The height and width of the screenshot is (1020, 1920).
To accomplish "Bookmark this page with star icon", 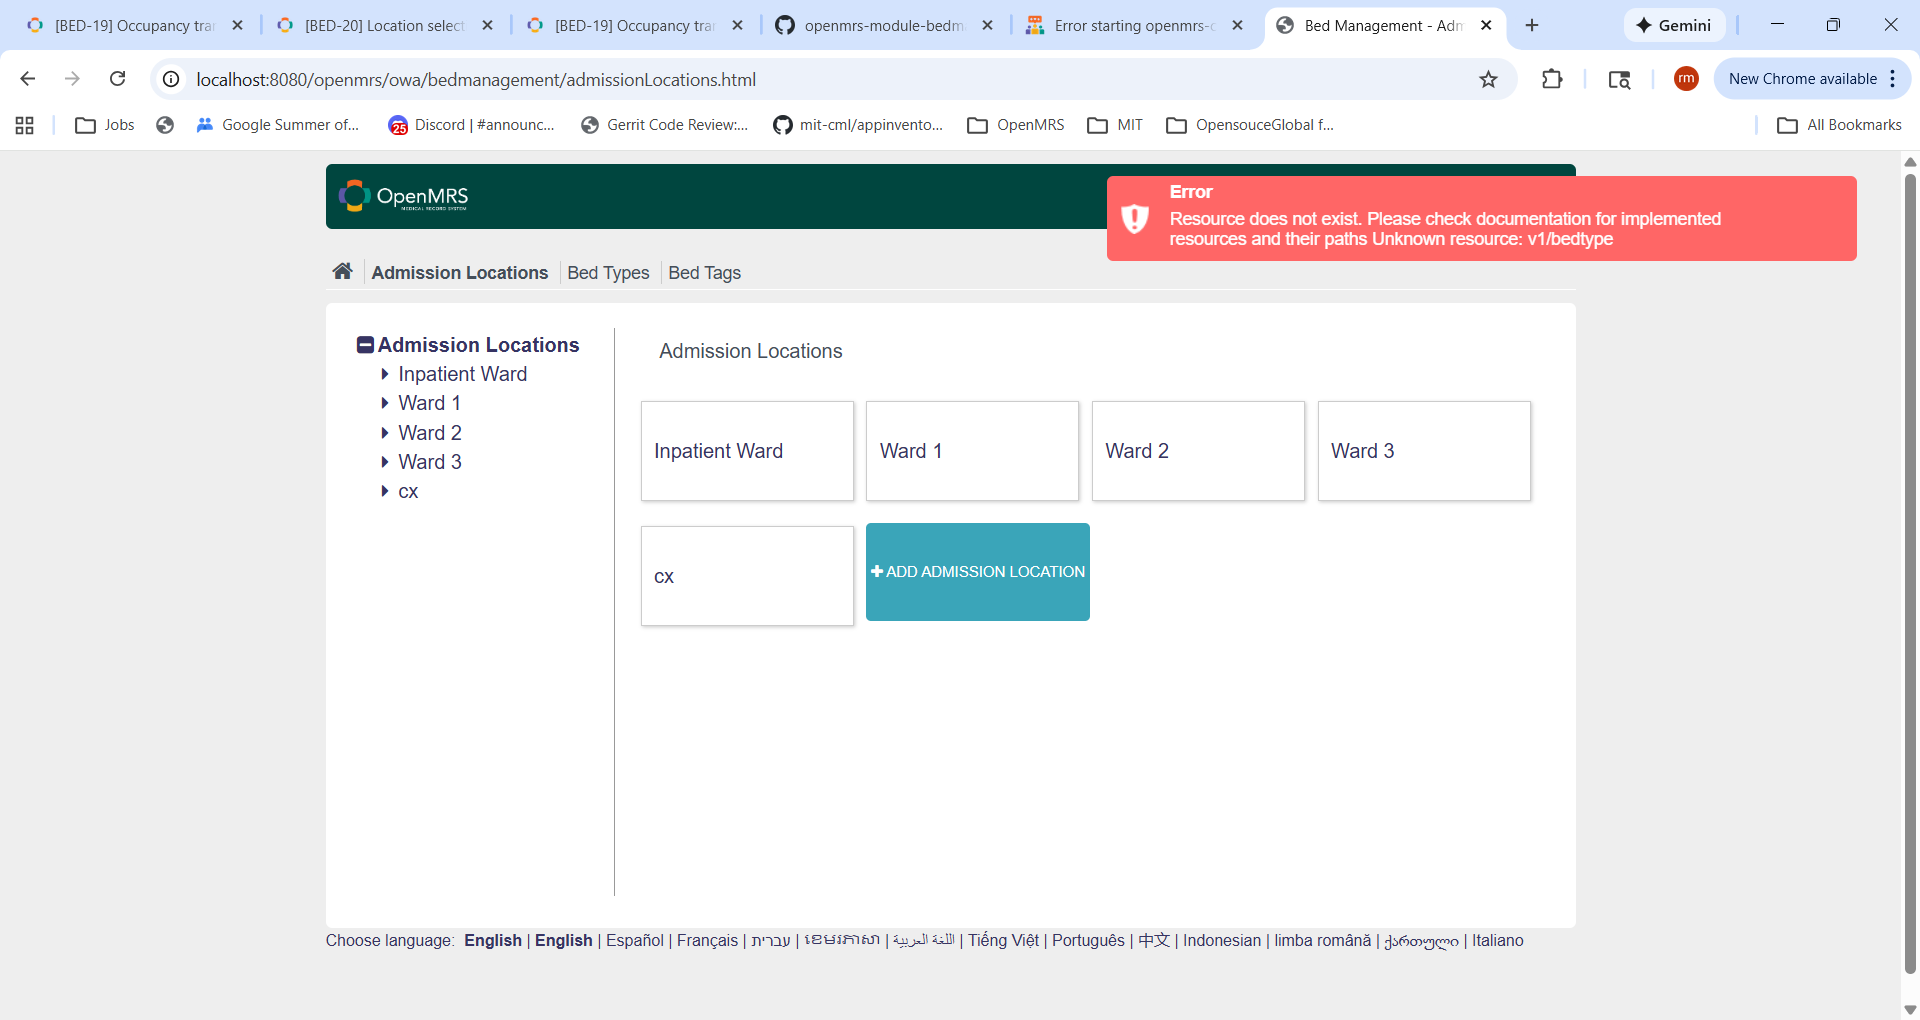I will point(1488,79).
